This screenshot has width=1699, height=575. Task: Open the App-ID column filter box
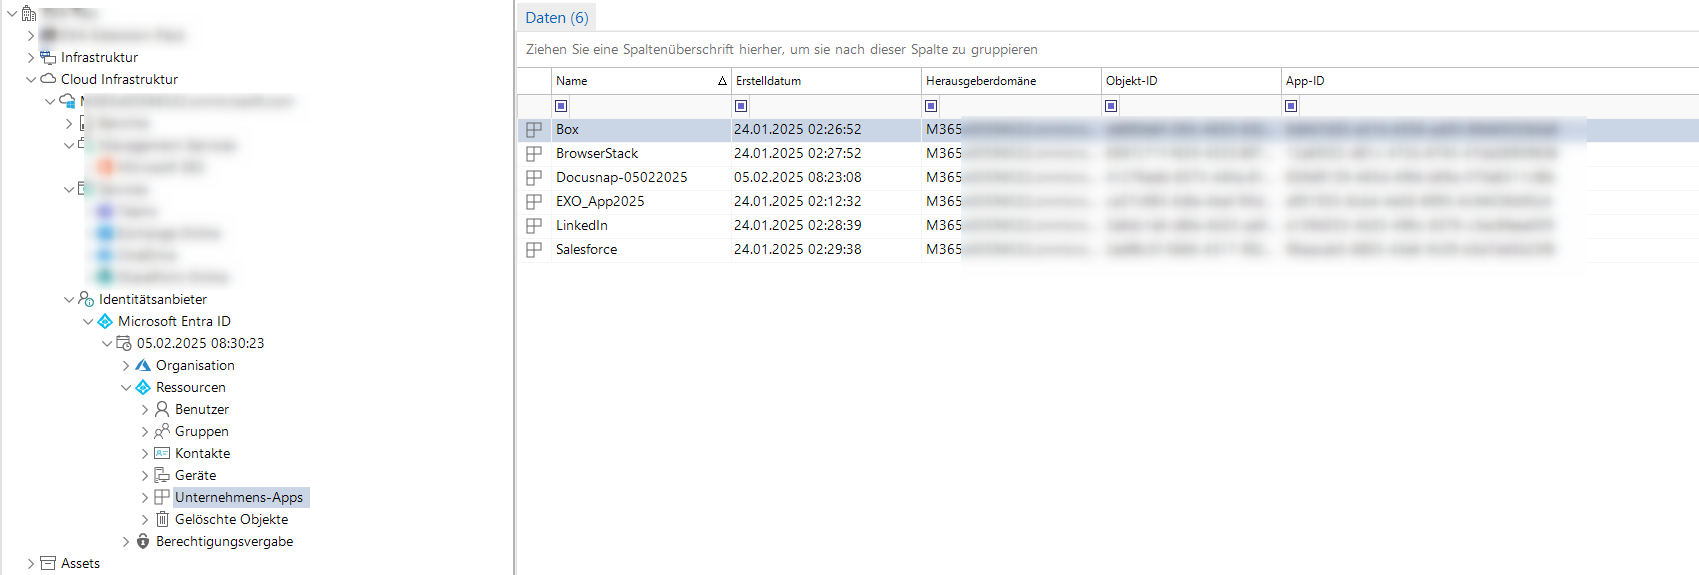[x=1291, y=106]
